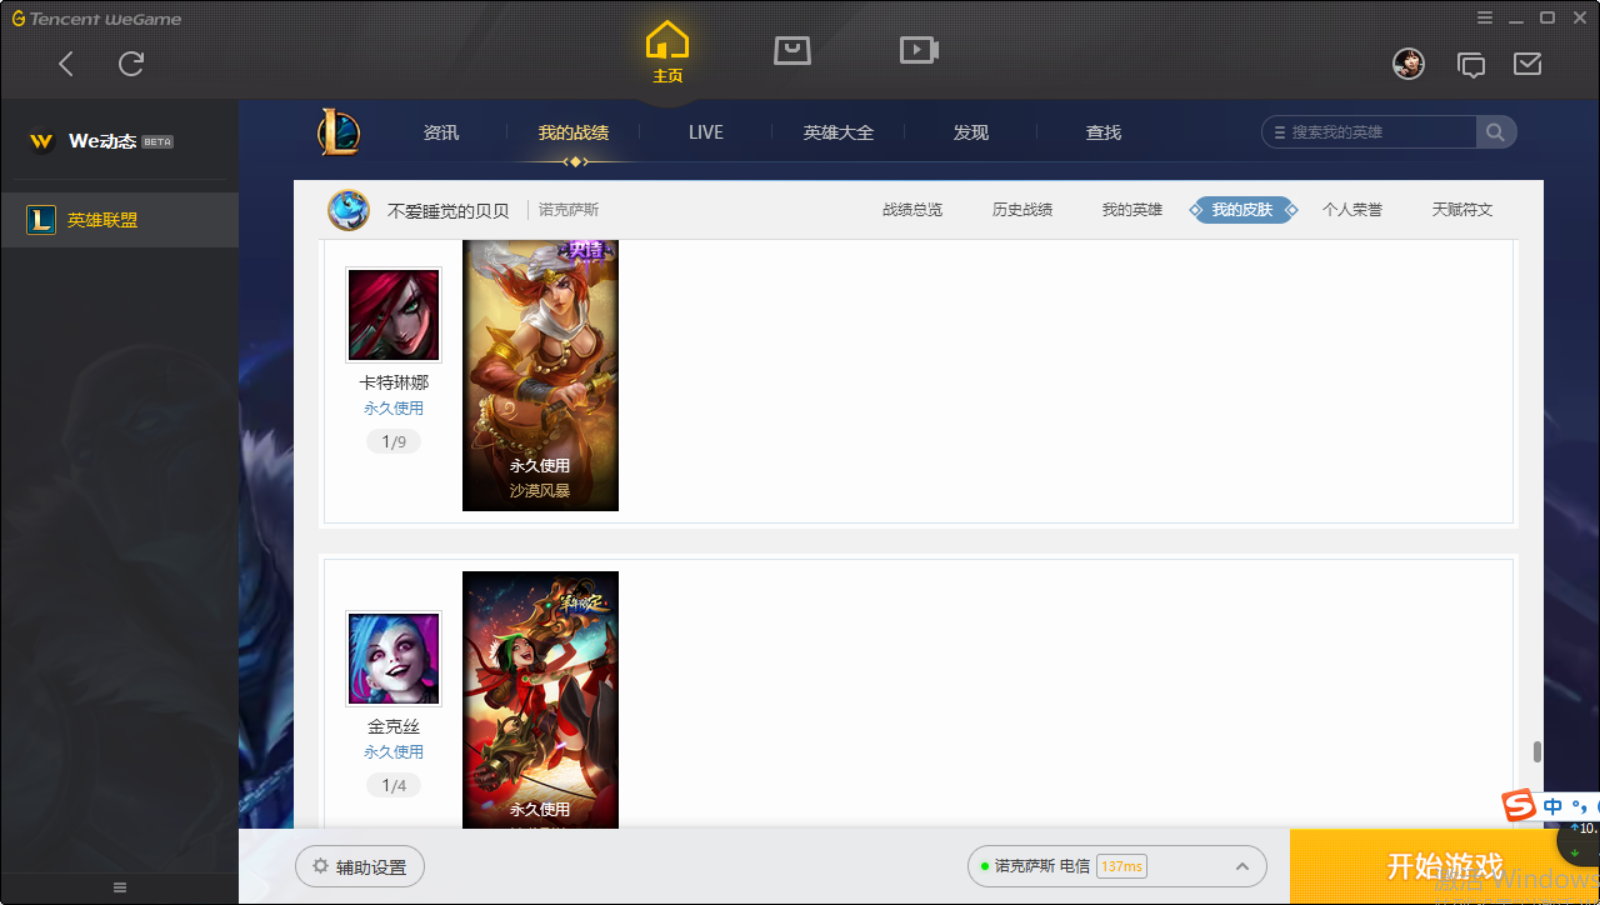
Task: Click the player's profile avatar
Action: click(349, 210)
